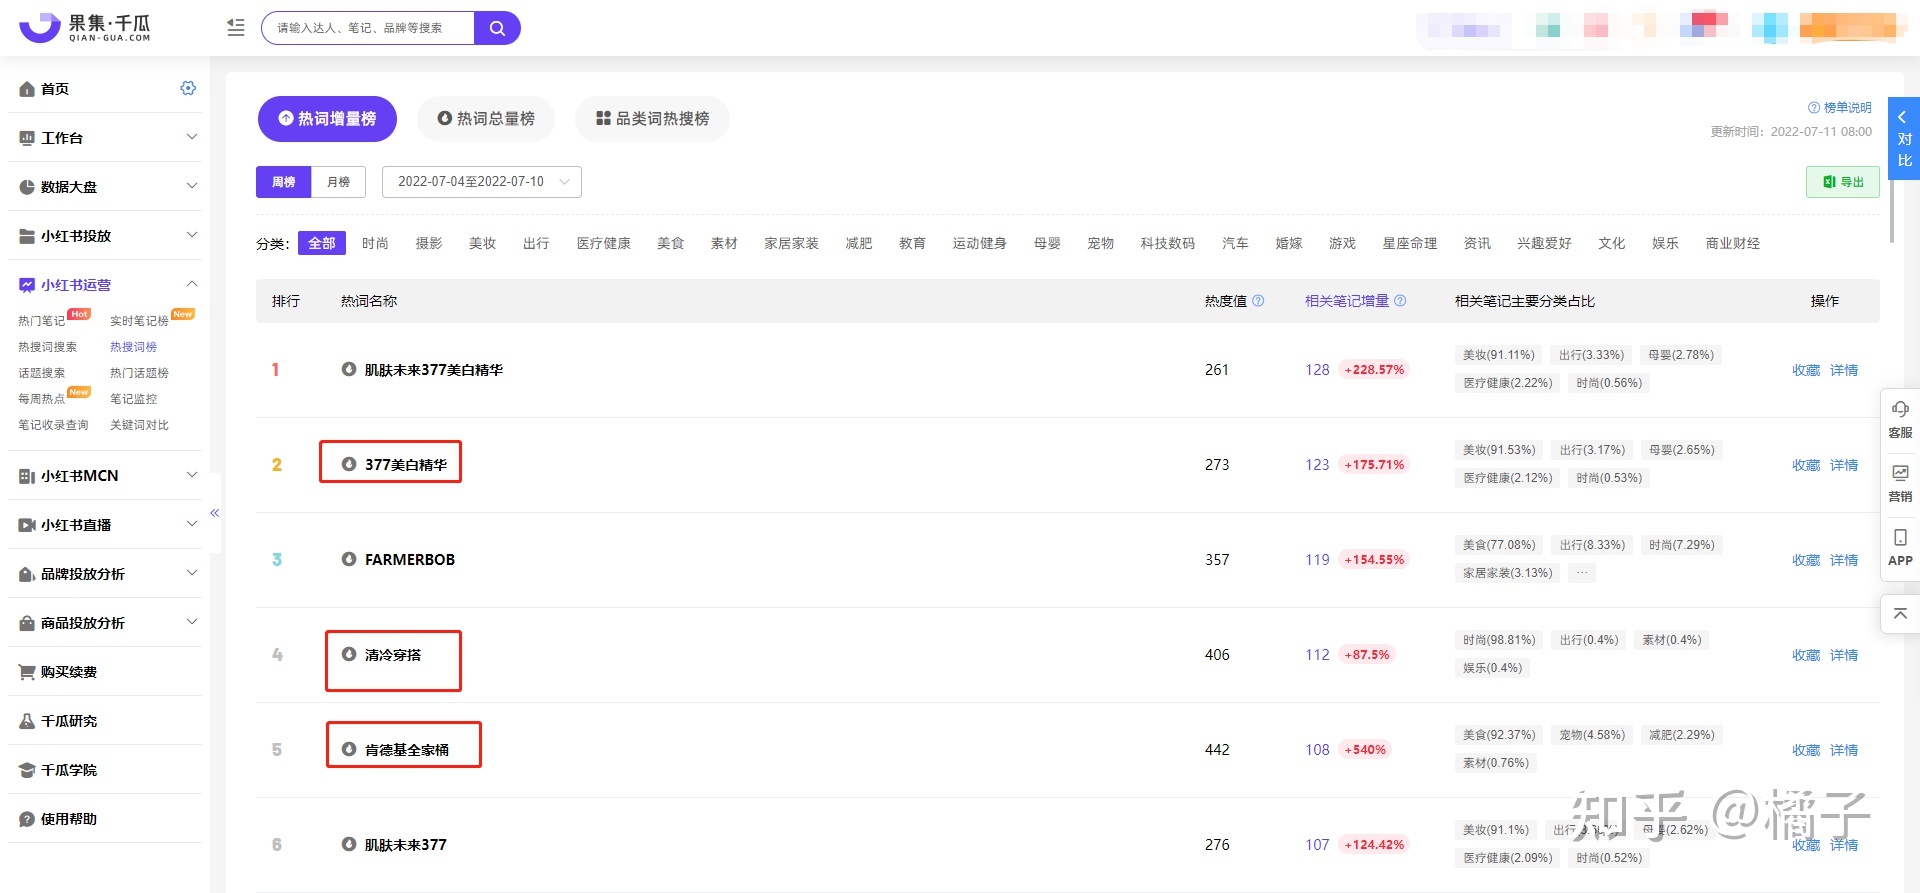Switch to 月榜 monthly ranking
Viewport: 1920px width, 893px height.
point(339,182)
